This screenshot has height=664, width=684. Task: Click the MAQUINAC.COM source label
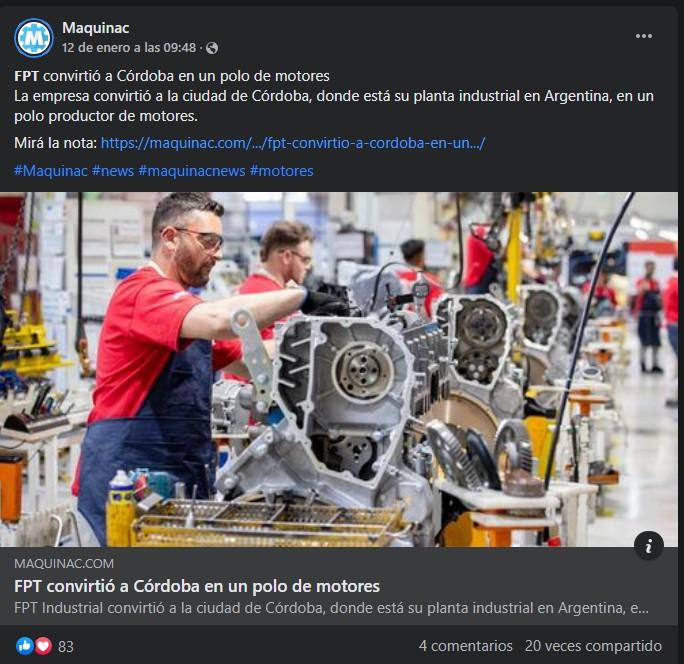coord(64,563)
